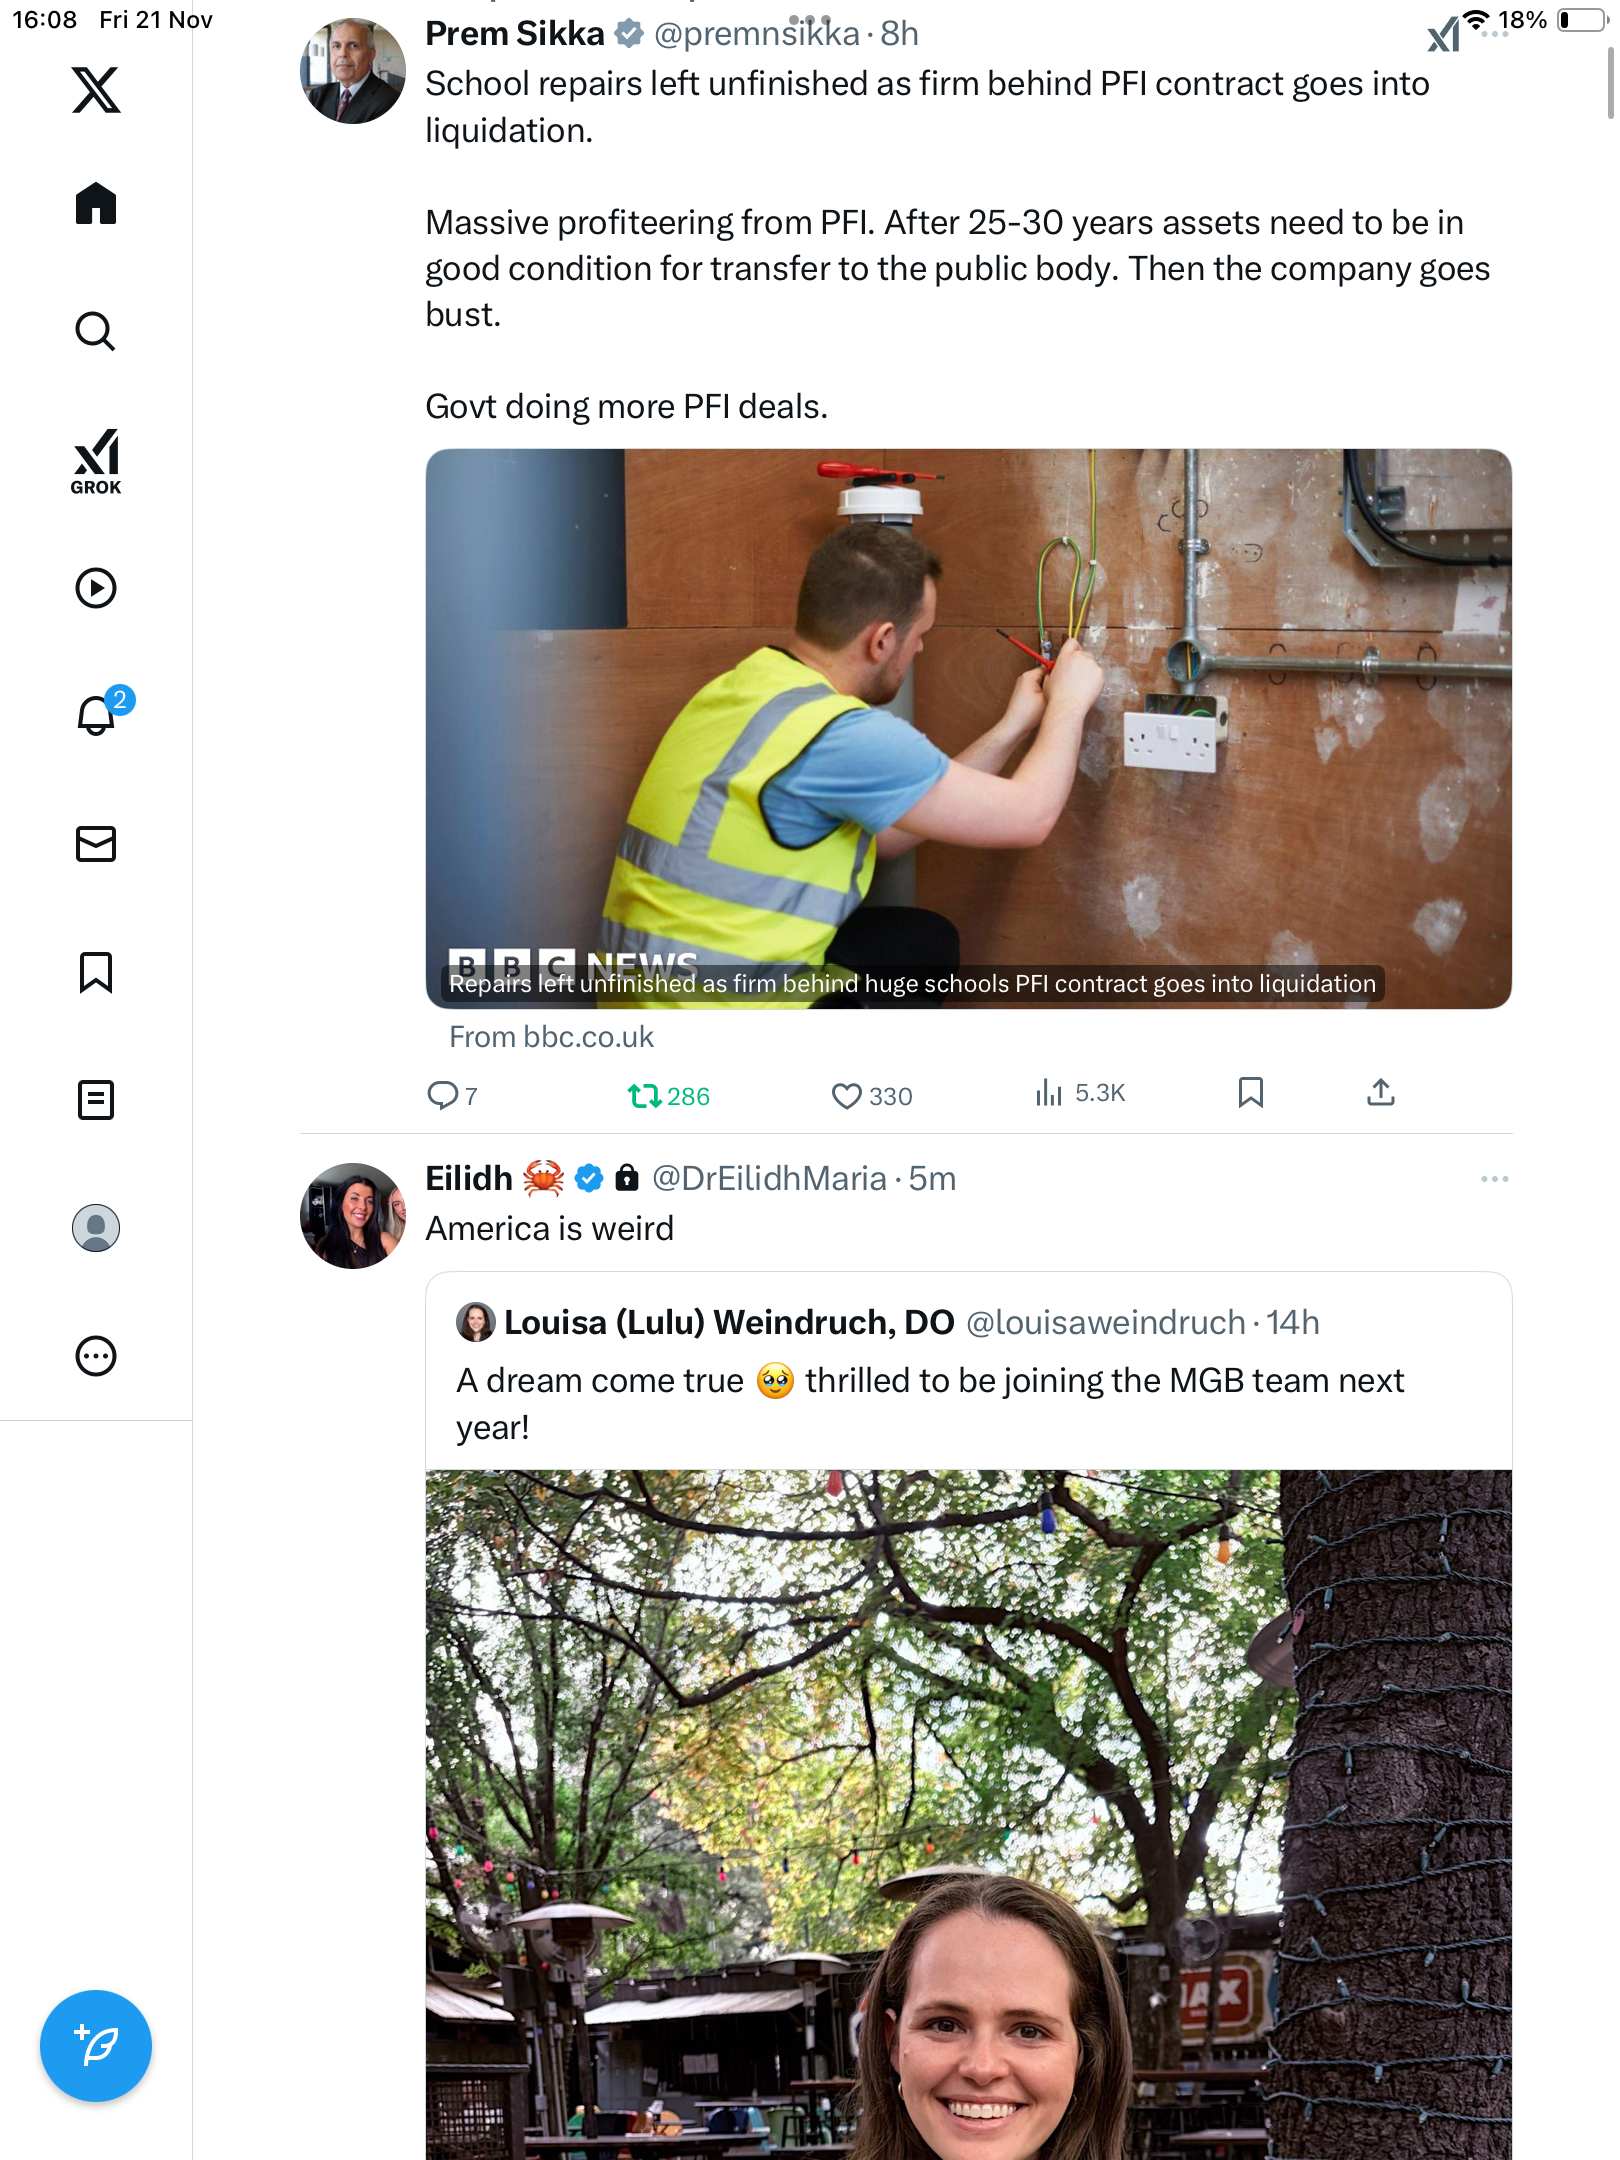Open Direct Messages envelope
1620x2160 pixels.
pyautogui.click(x=96, y=844)
